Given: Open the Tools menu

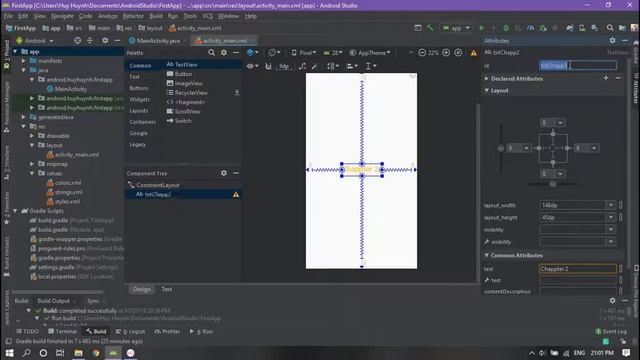Looking at the screenshot, I should [x=190, y=16].
